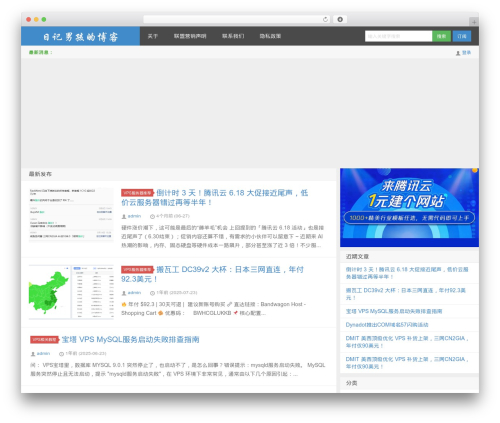Image resolution: width=500 pixels, height=423 pixels.
Task: Open the 联盟营销声明 menu item
Action: [190, 36]
